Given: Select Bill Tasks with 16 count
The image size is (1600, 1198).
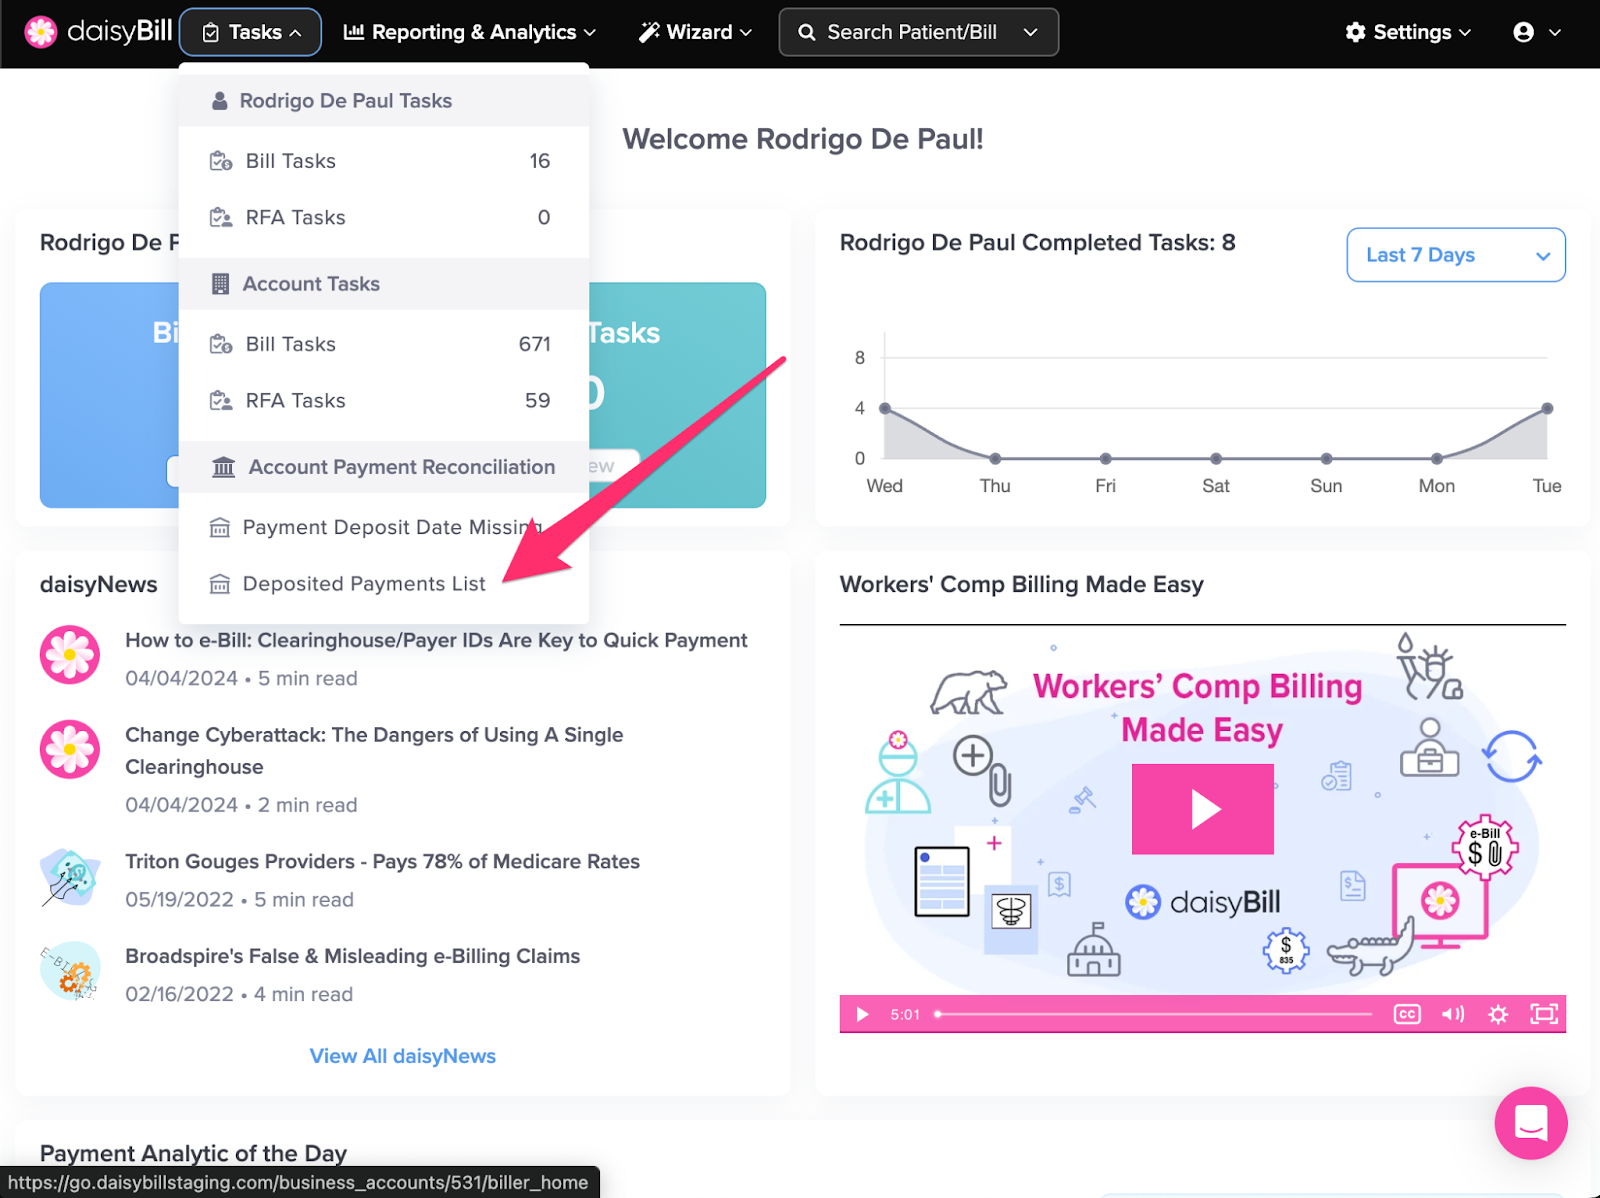Looking at the screenshot, I should point(383,161).
